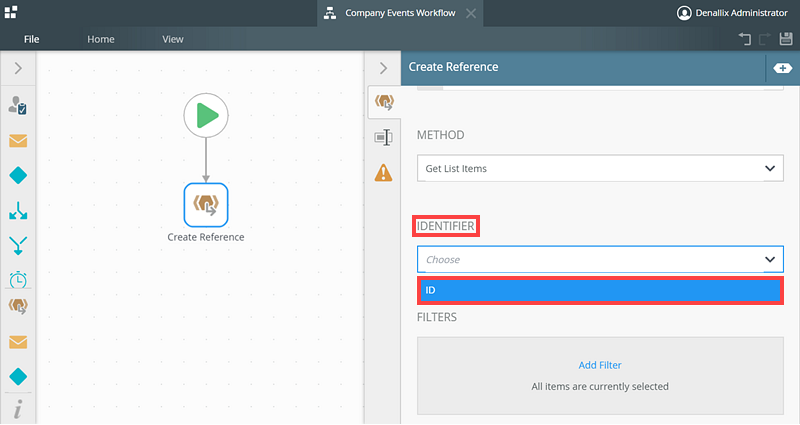The height and width of the screenshot is (425, 800).
Task: Select the merge arrows toolbox icon
Action: [x=18, y=245]
